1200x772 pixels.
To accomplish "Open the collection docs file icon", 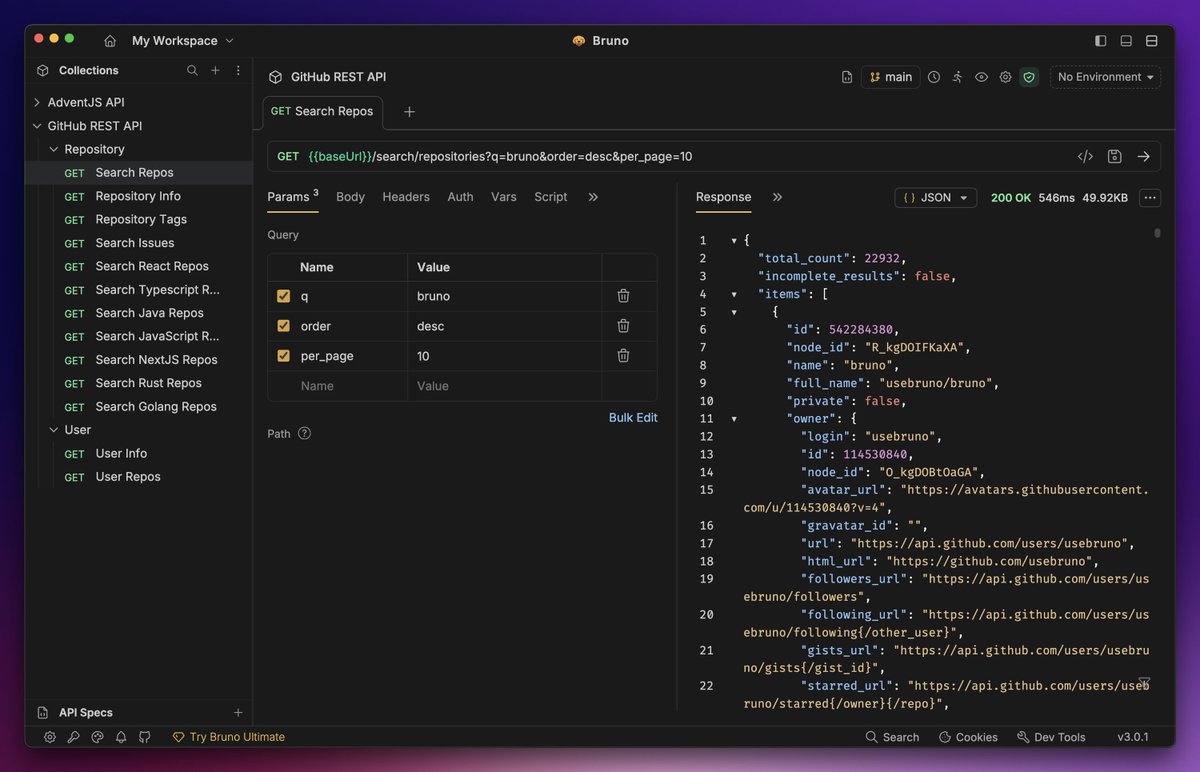I will 847,77.
